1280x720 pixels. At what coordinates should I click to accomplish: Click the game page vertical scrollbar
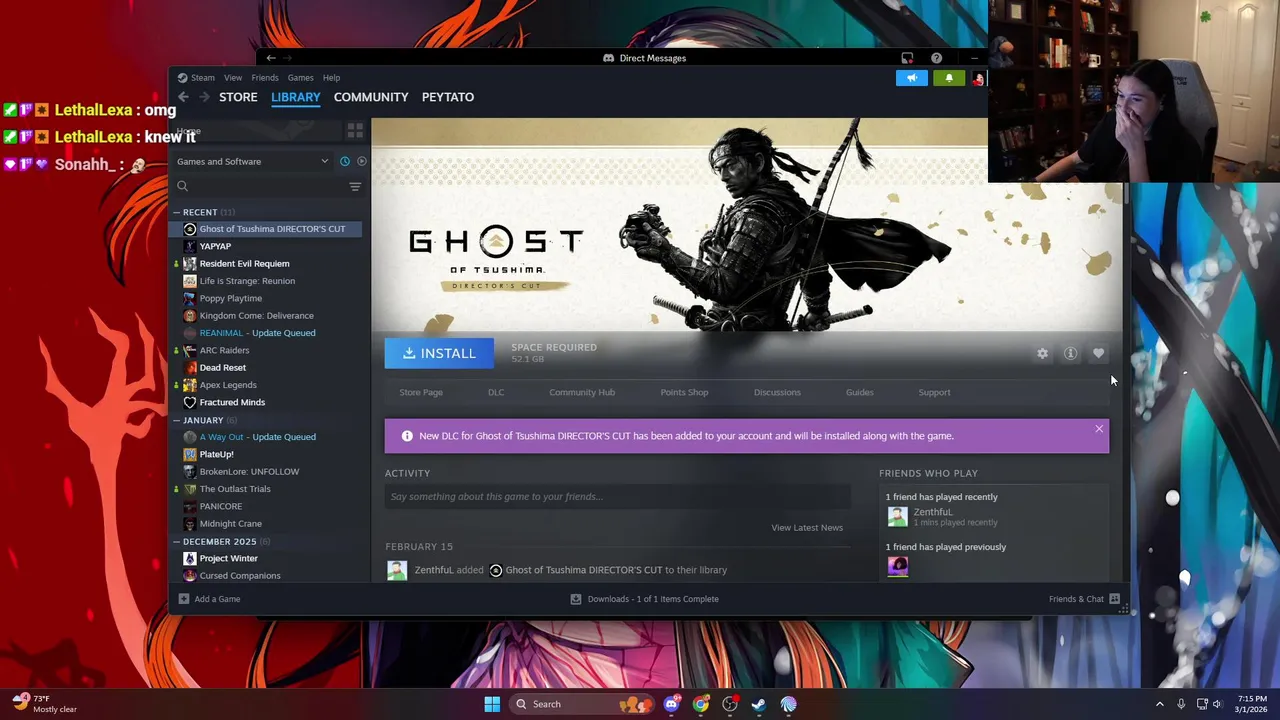[1127, 195]
